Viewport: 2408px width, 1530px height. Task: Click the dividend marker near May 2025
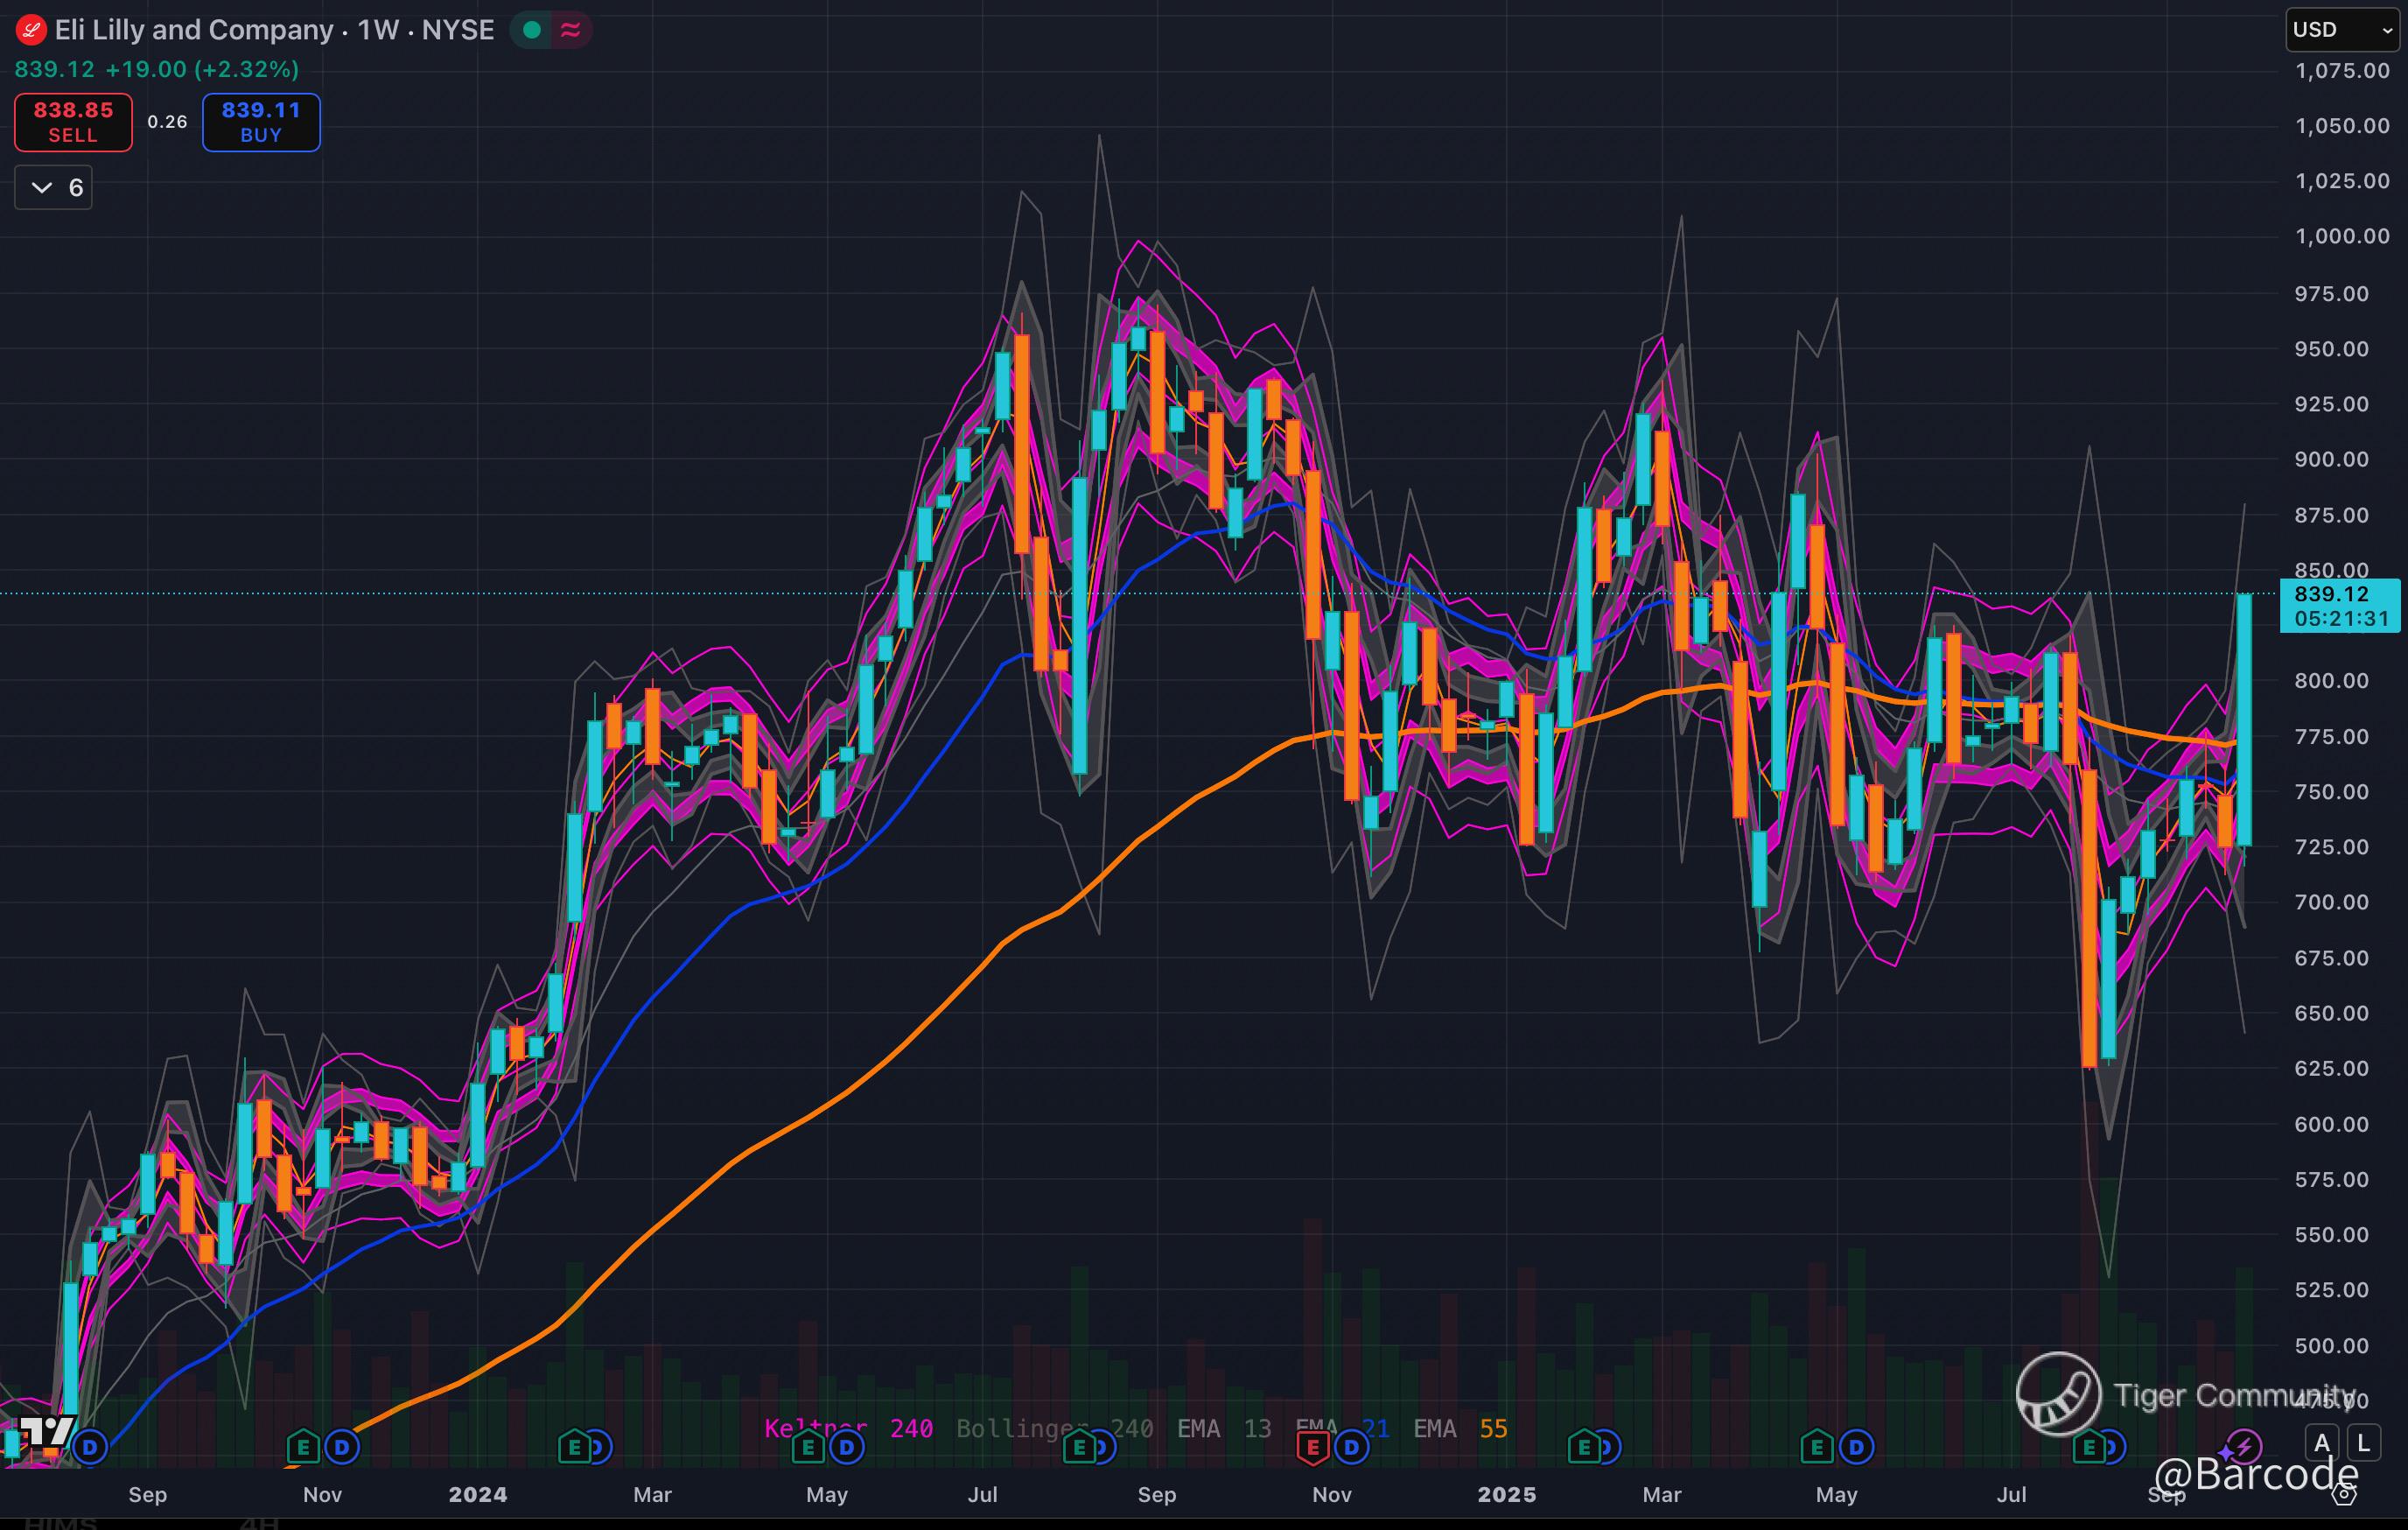1857,1446
